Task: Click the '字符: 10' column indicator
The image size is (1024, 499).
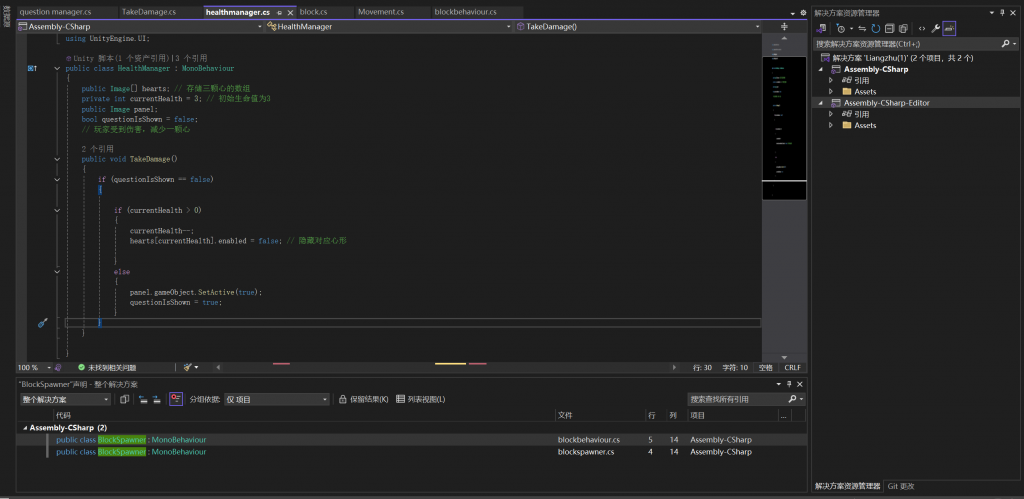Action: click(735, 368)
